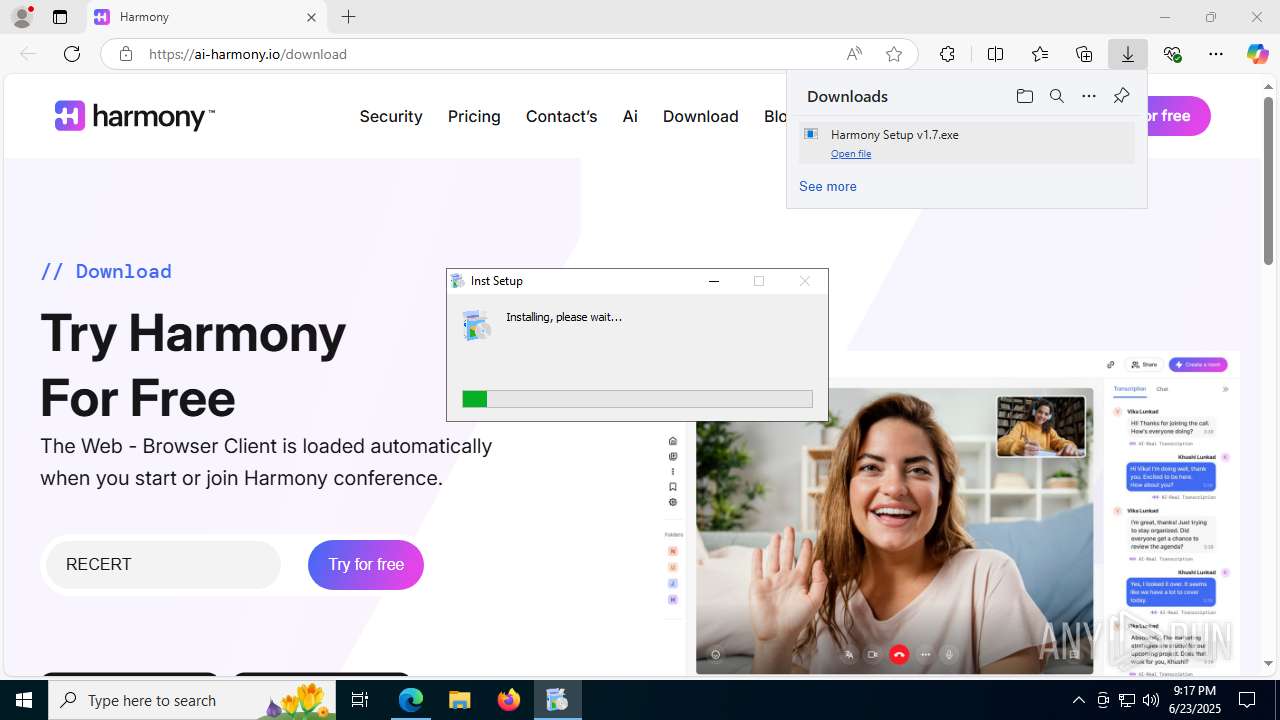Open Collections icon in toolbar
The image size is (1280, 720).
point(1084,54)
